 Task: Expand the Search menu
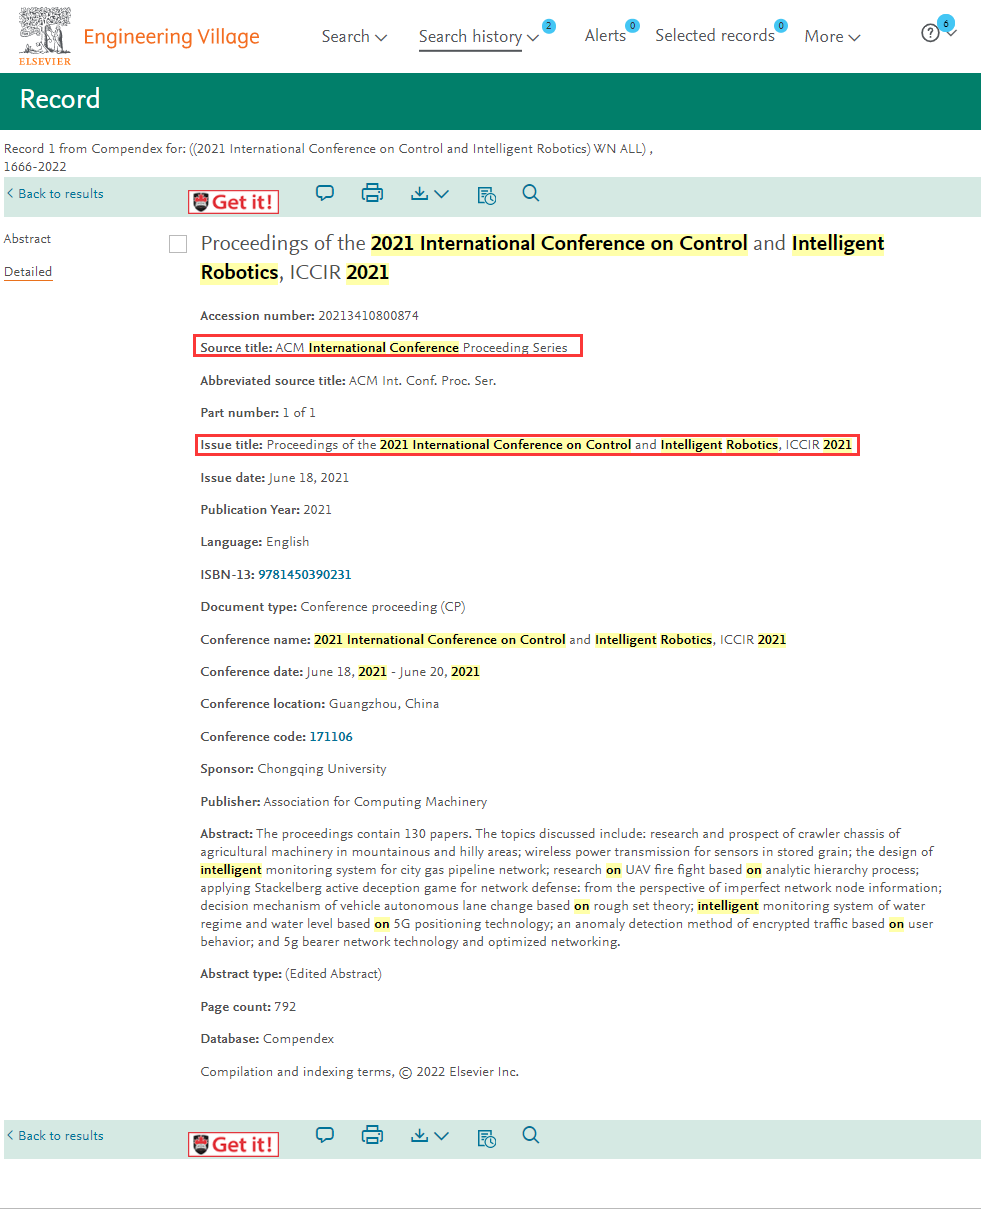pyautogui.click(x=354, y=36)
